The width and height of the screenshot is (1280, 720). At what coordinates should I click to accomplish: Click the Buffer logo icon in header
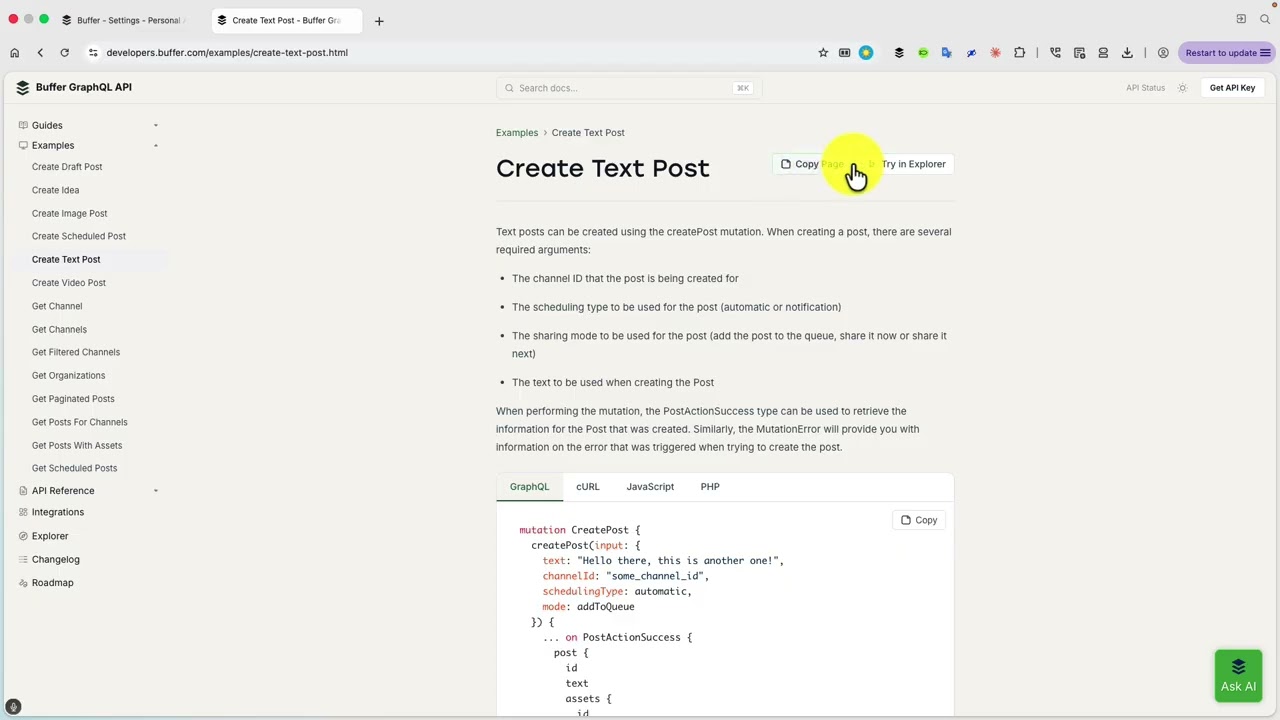pyautogui.click(x=23, y=88)
